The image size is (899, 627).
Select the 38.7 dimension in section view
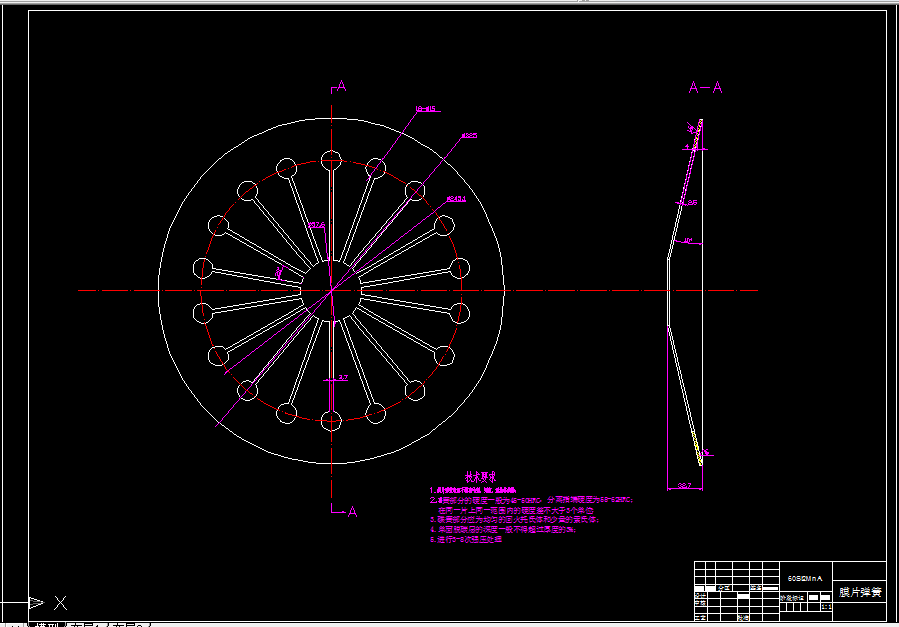pos(685,485)
